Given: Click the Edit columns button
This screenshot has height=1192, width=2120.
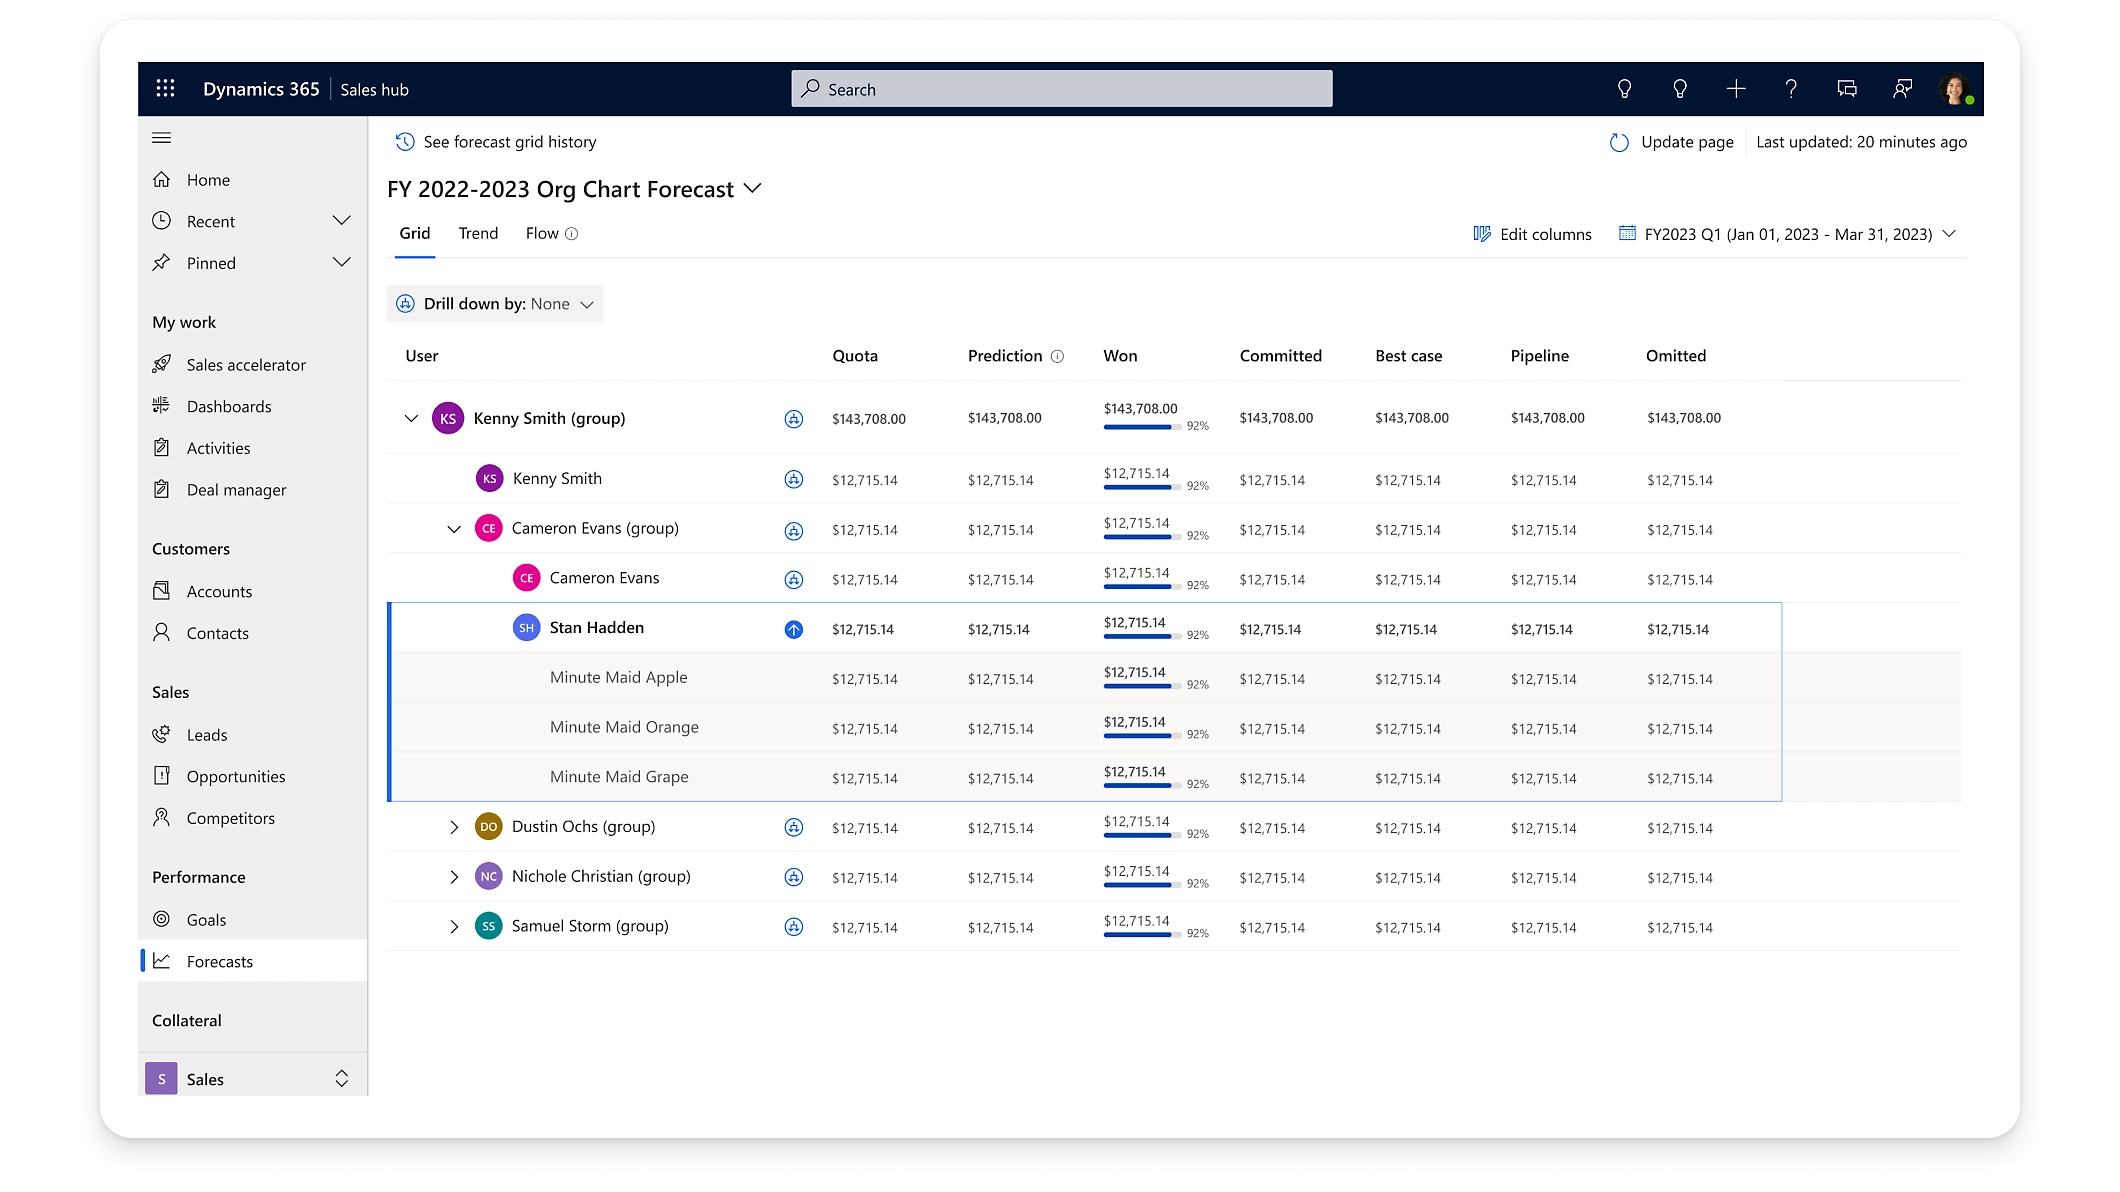Looking at the screenshot, I should pyautogui.click(x=1532, y=234).
